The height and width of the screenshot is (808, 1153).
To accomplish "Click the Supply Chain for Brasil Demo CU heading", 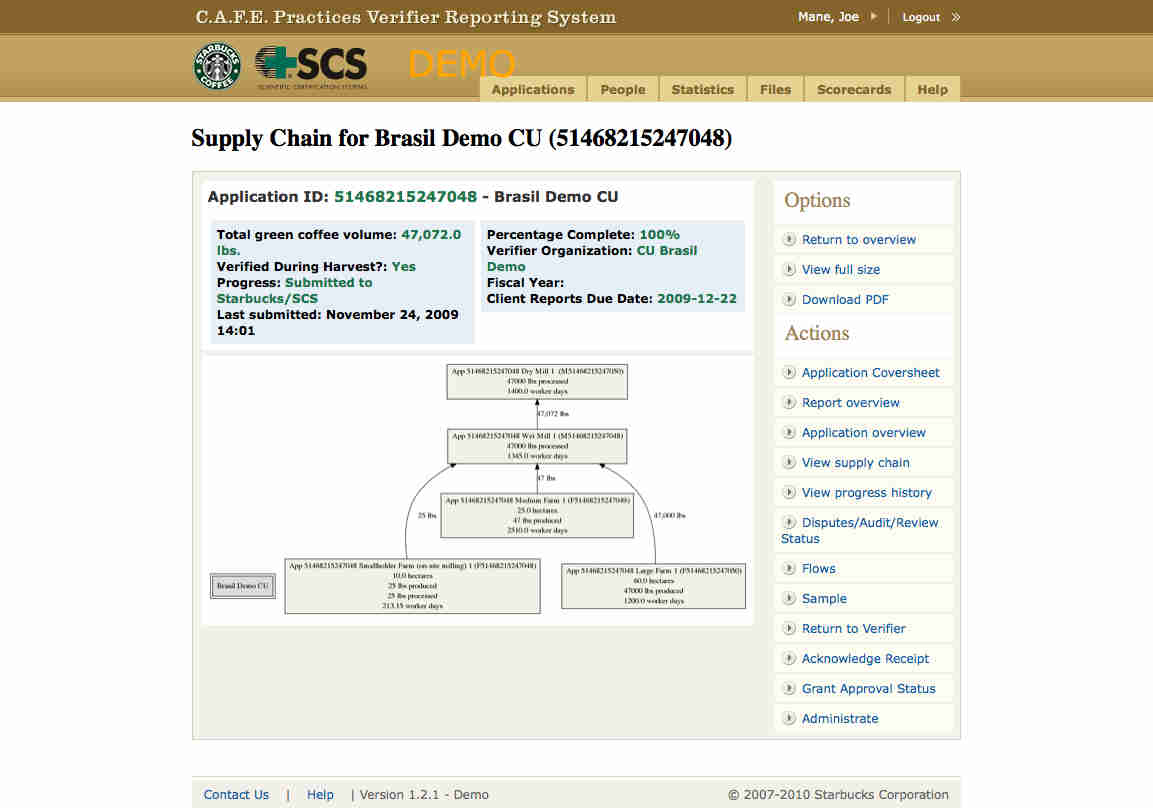I will [462, 138].
